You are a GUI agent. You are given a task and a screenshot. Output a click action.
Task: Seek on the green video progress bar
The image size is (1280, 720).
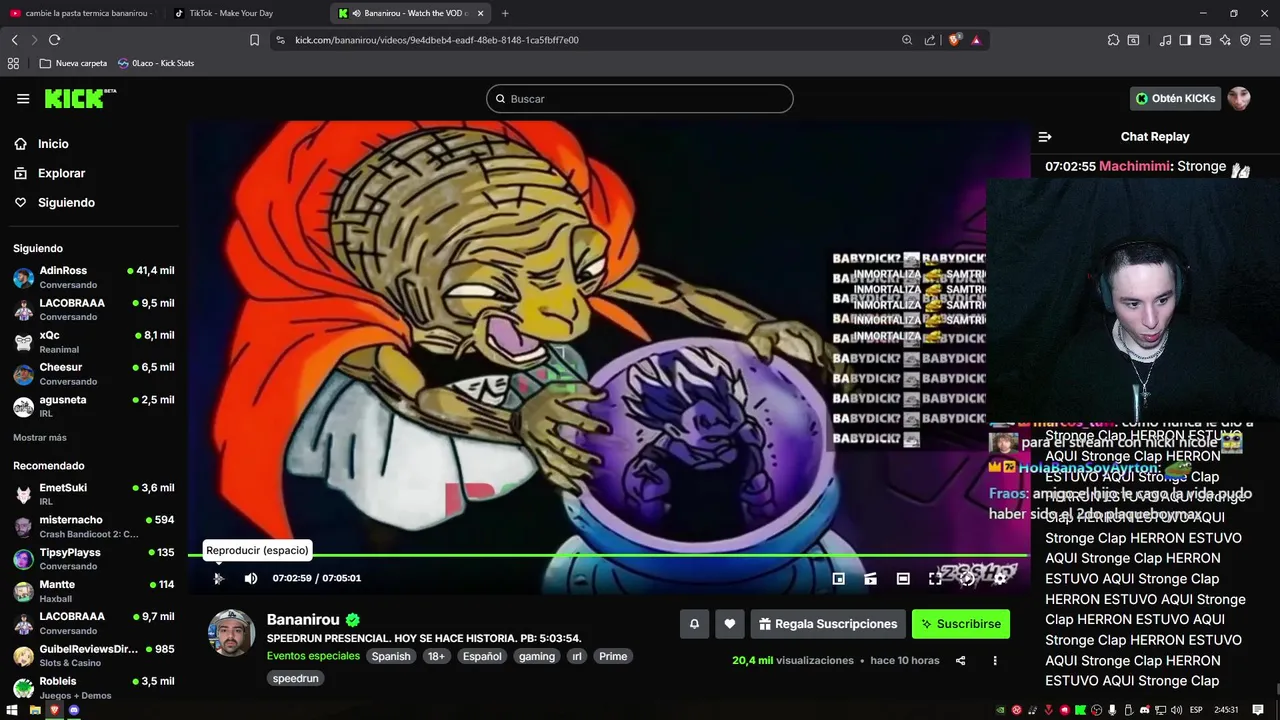coord(608,555)
